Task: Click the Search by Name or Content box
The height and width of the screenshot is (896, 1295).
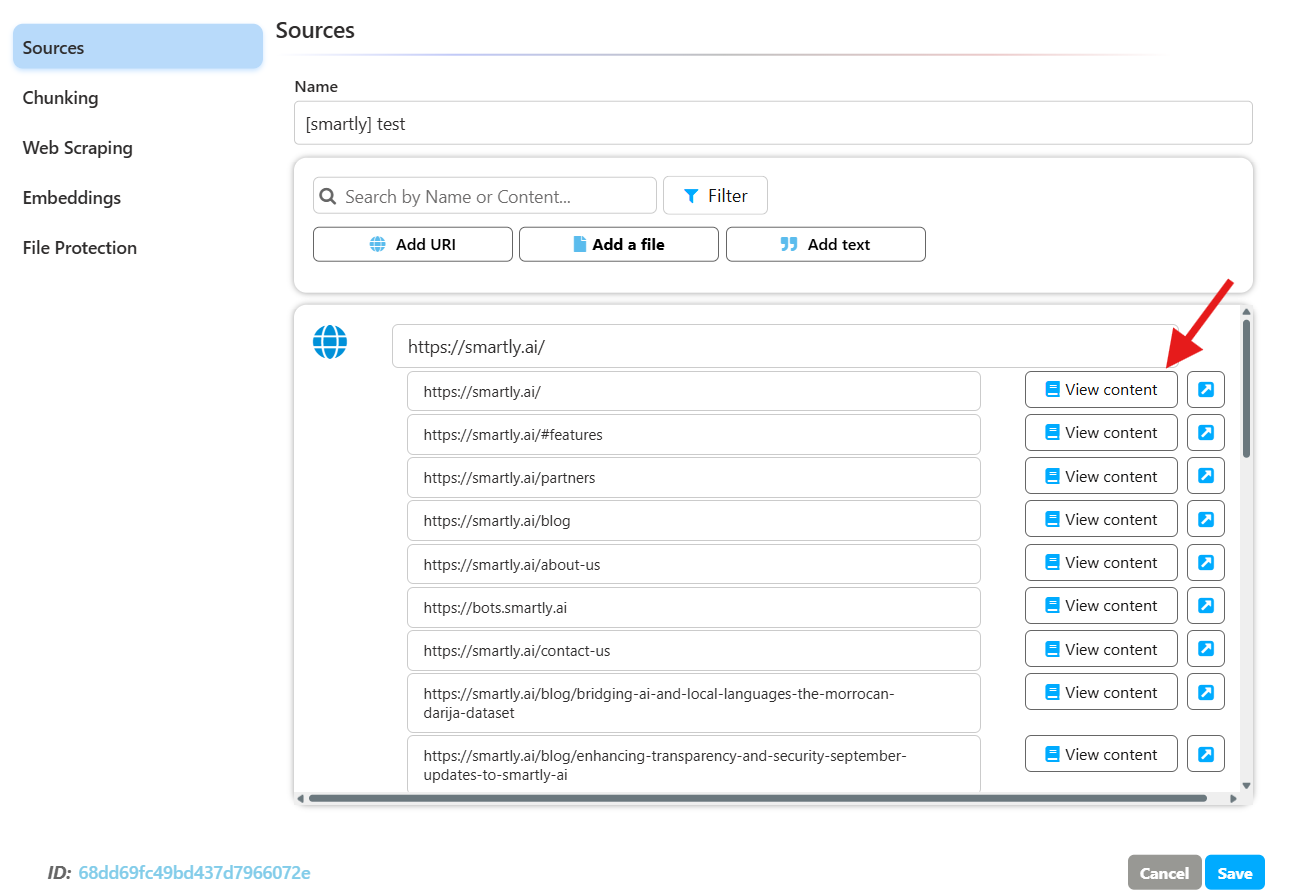Action: point(485,196)
